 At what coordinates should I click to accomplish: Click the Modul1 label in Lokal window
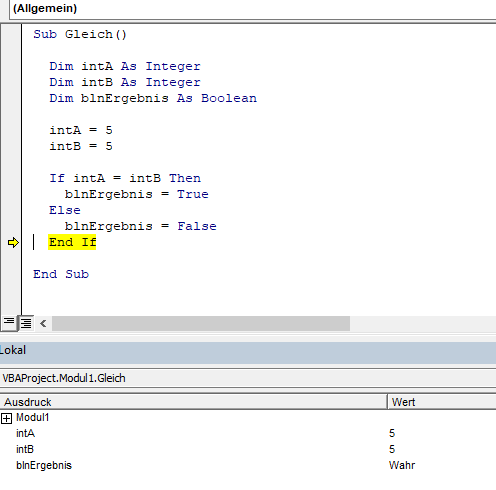pos(33,417)
